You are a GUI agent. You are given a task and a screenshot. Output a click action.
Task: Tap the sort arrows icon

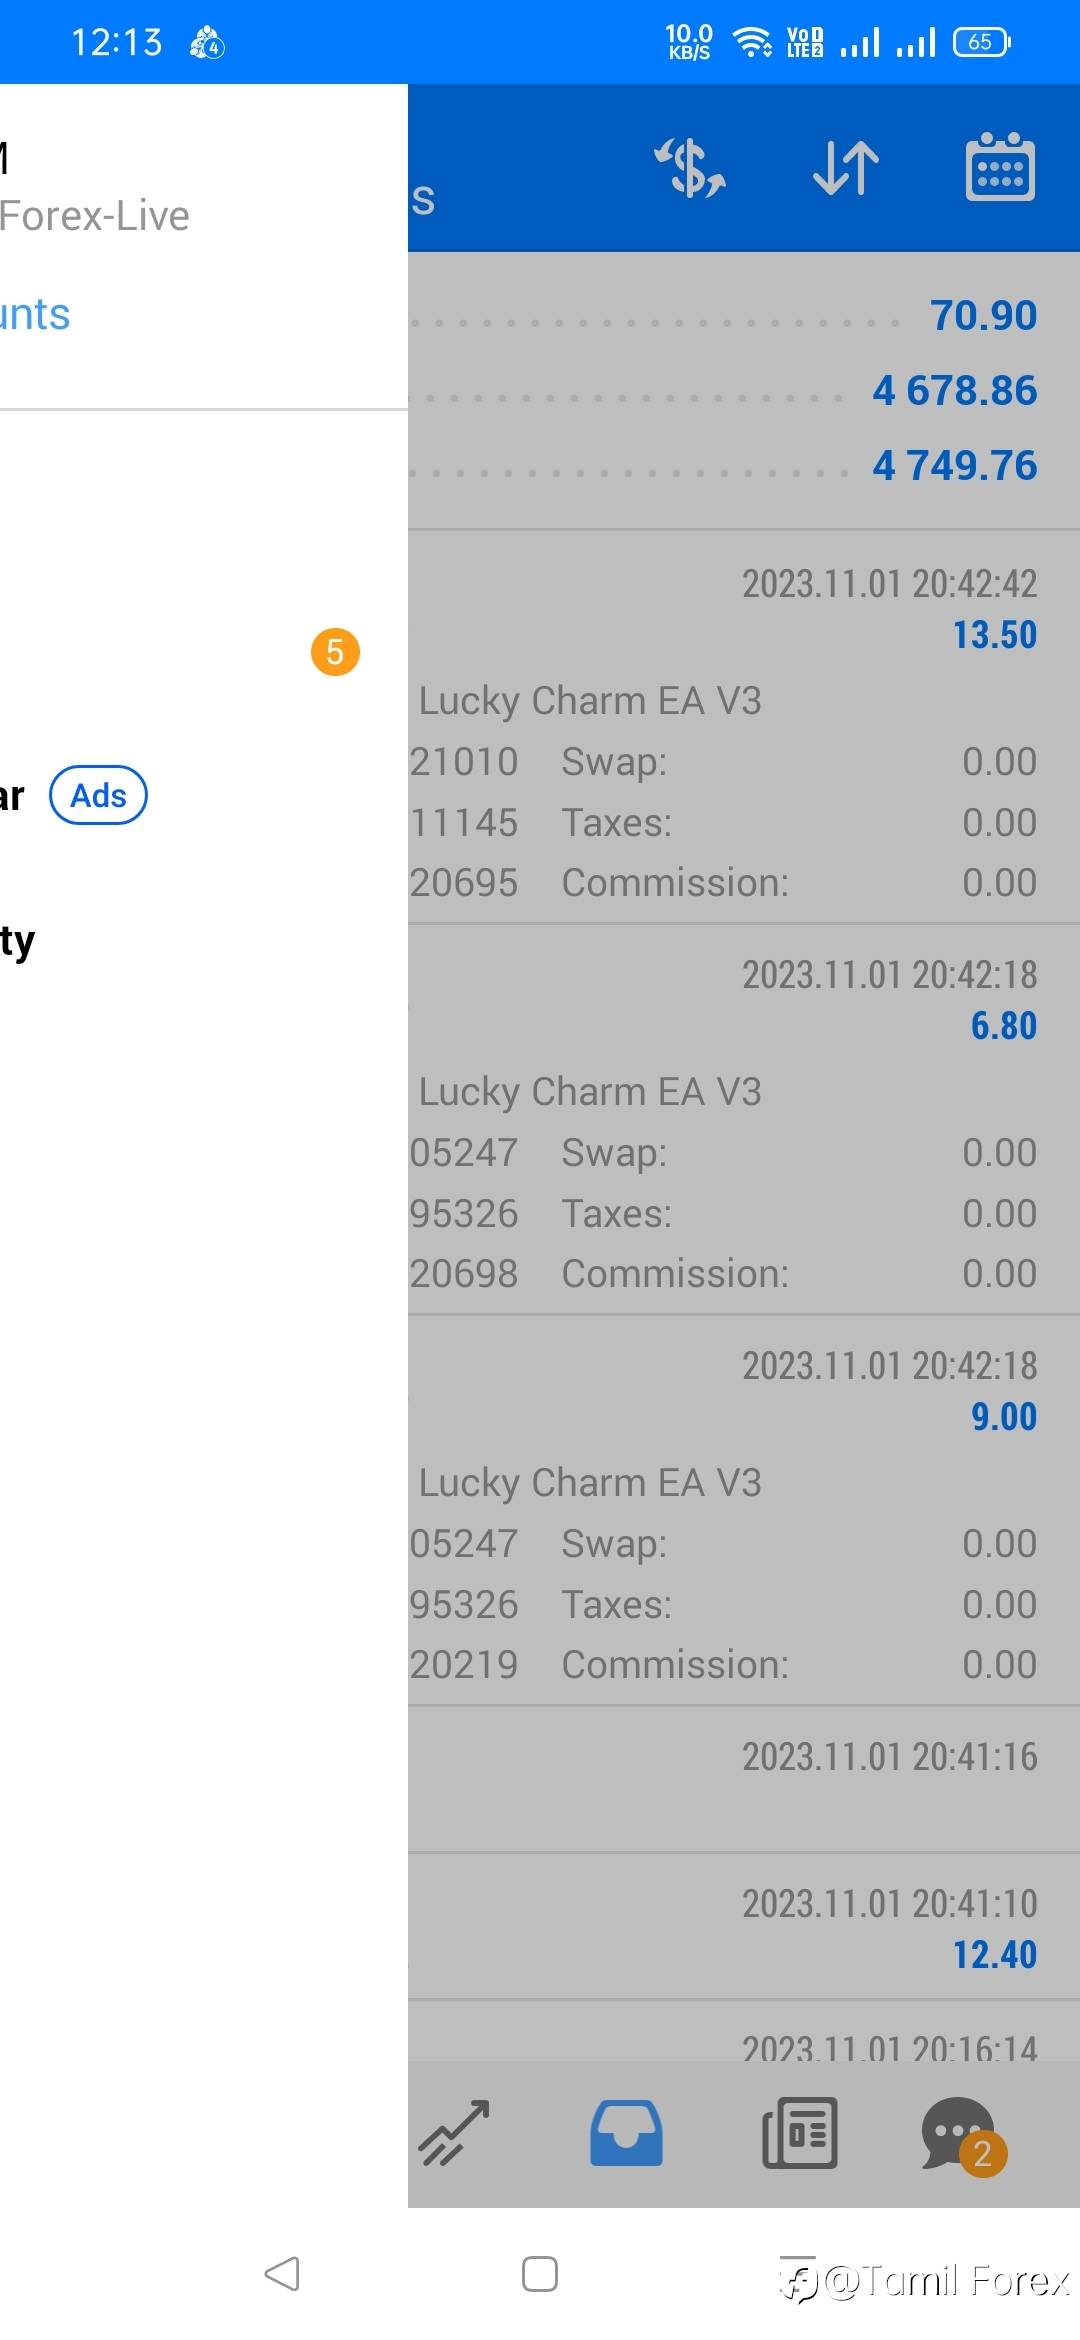point(846,168)
